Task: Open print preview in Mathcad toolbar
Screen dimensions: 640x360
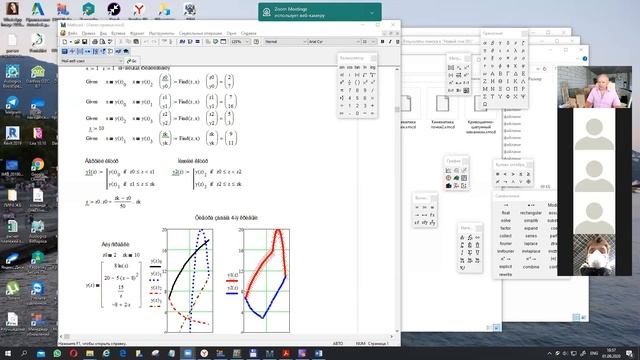Action: [102, 42]
